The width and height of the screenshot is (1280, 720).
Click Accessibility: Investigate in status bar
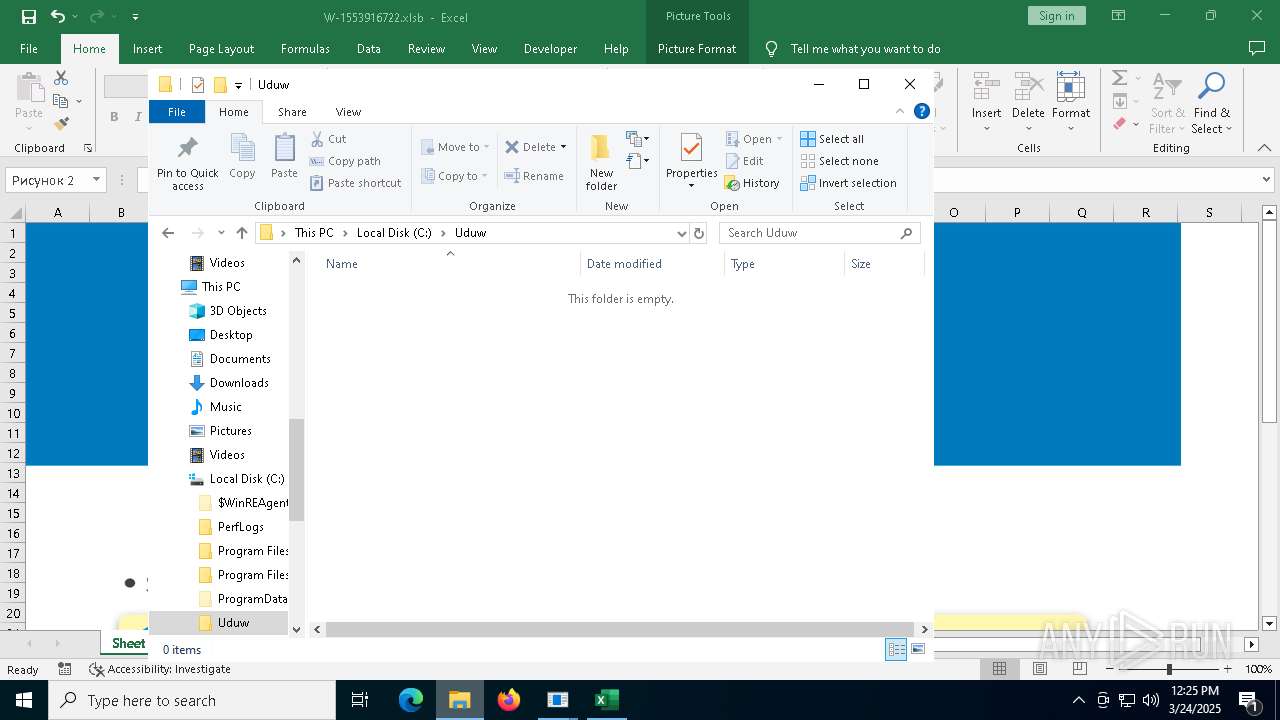(160, 669)
